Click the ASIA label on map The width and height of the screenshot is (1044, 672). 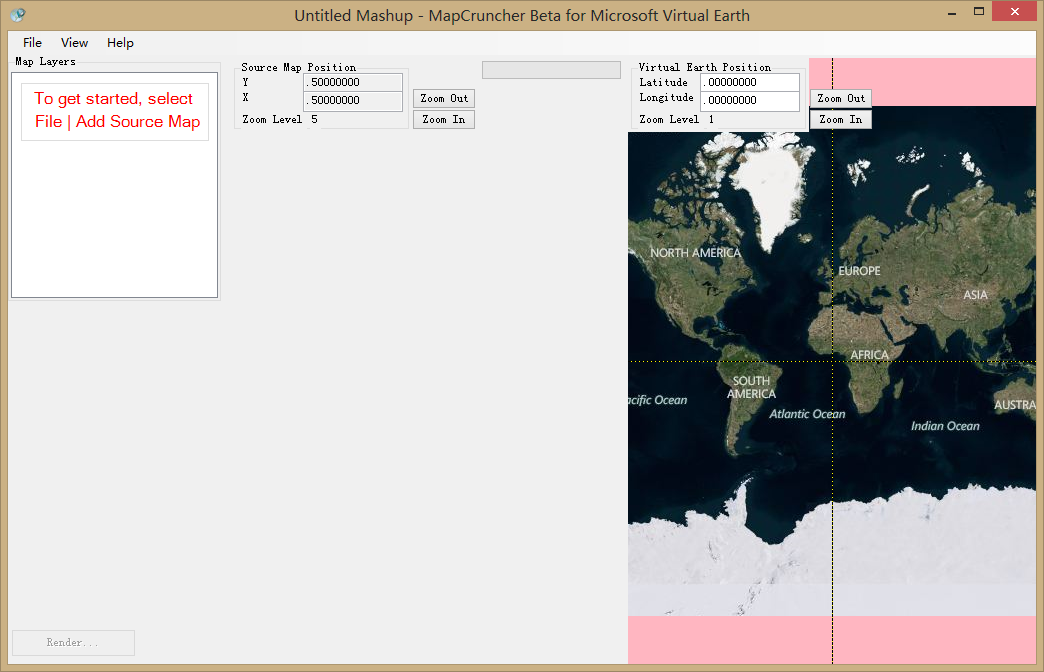[975, 295]
